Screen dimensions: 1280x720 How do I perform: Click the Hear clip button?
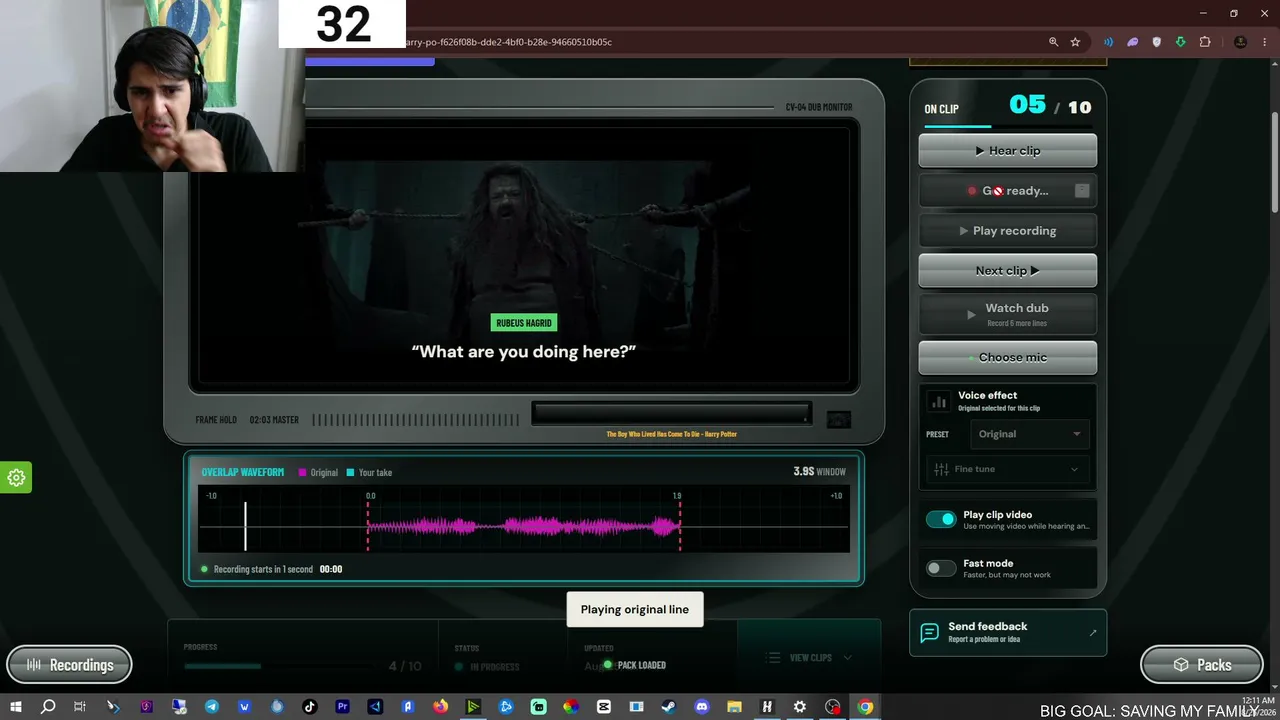(1008, 151)
